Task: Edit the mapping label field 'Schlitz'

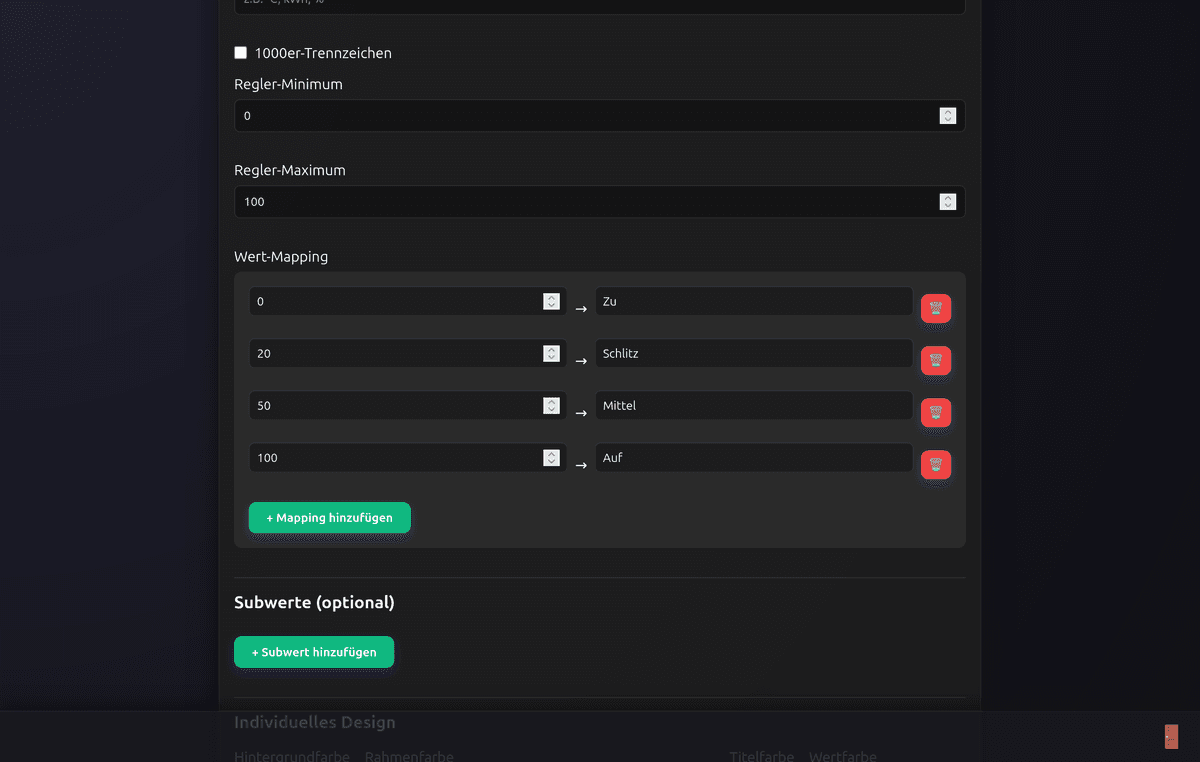Action: (754, 353)
